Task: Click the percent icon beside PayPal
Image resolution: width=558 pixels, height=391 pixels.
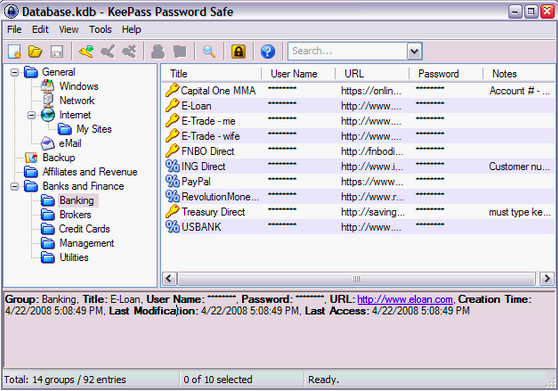Action: pyautogui.click(x=172, y=181)
